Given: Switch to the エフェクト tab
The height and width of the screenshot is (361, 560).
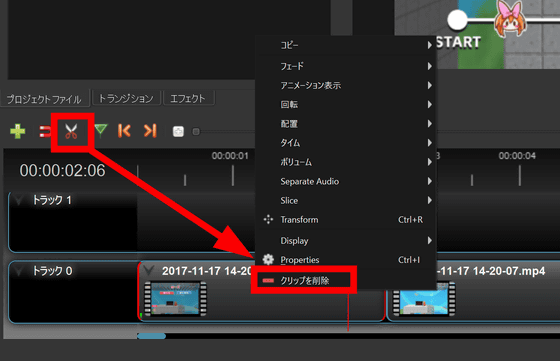Looking at the screenshot, I should 188,98.
